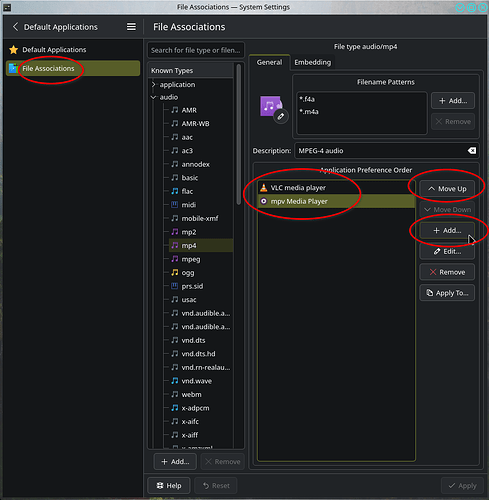Open the Default Applications sidebar entry

73,50
